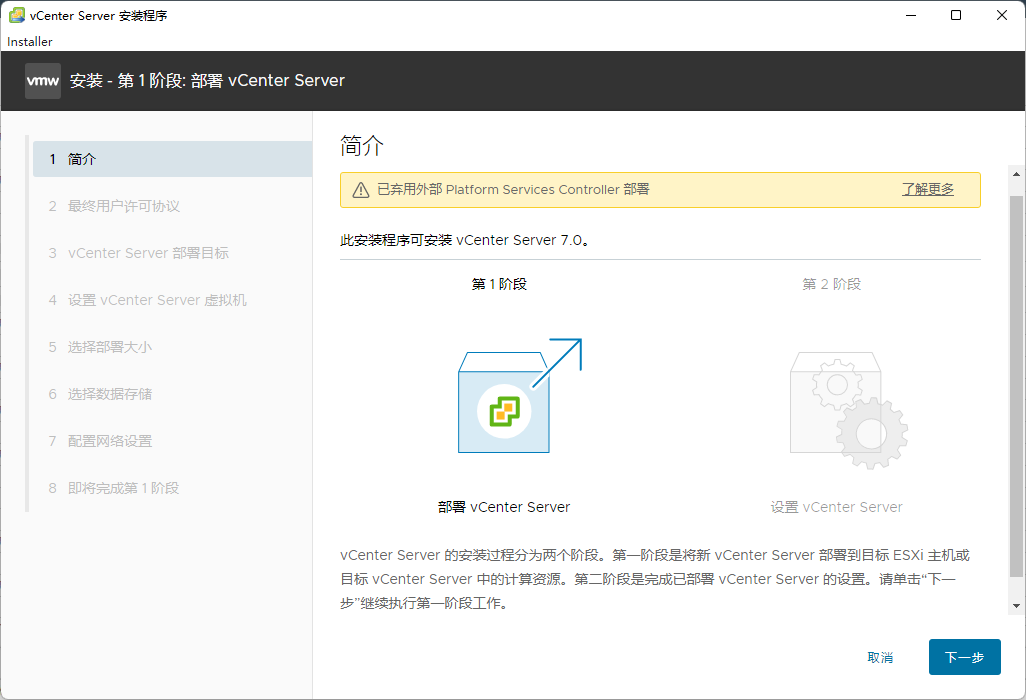Screen dimensions: 1026x700
Task: Click scrollbar up arrow in content pane
Action: [1016, 174]
